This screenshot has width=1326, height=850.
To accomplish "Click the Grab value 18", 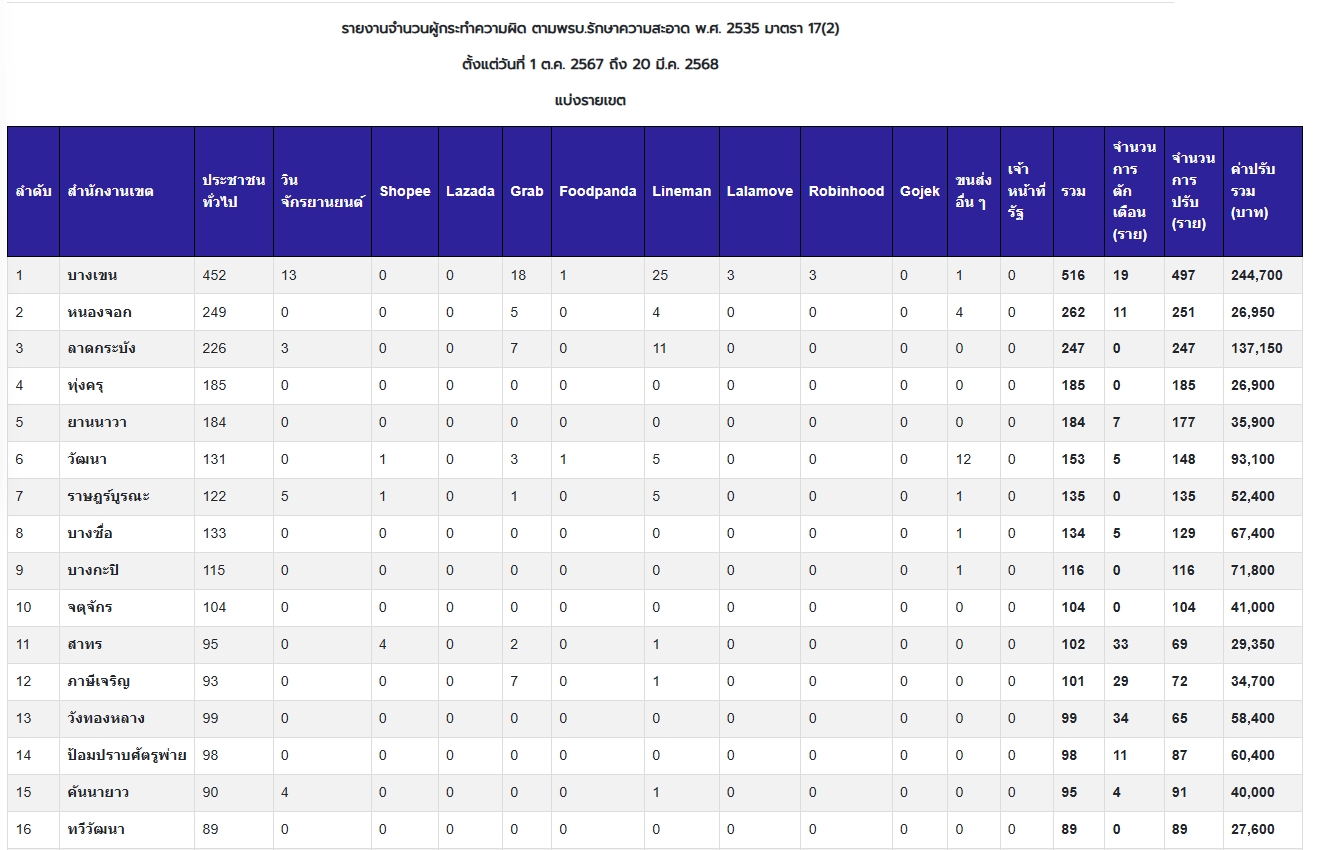I will coord(518,275).
